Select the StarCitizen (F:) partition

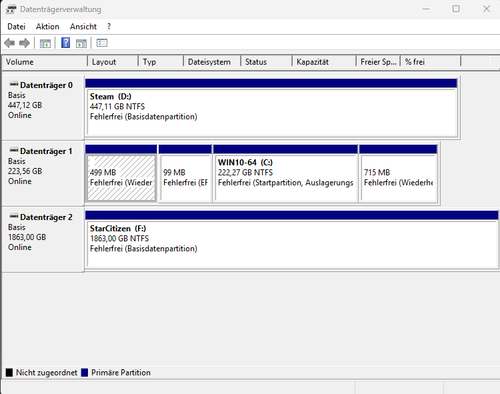point(292,239)
